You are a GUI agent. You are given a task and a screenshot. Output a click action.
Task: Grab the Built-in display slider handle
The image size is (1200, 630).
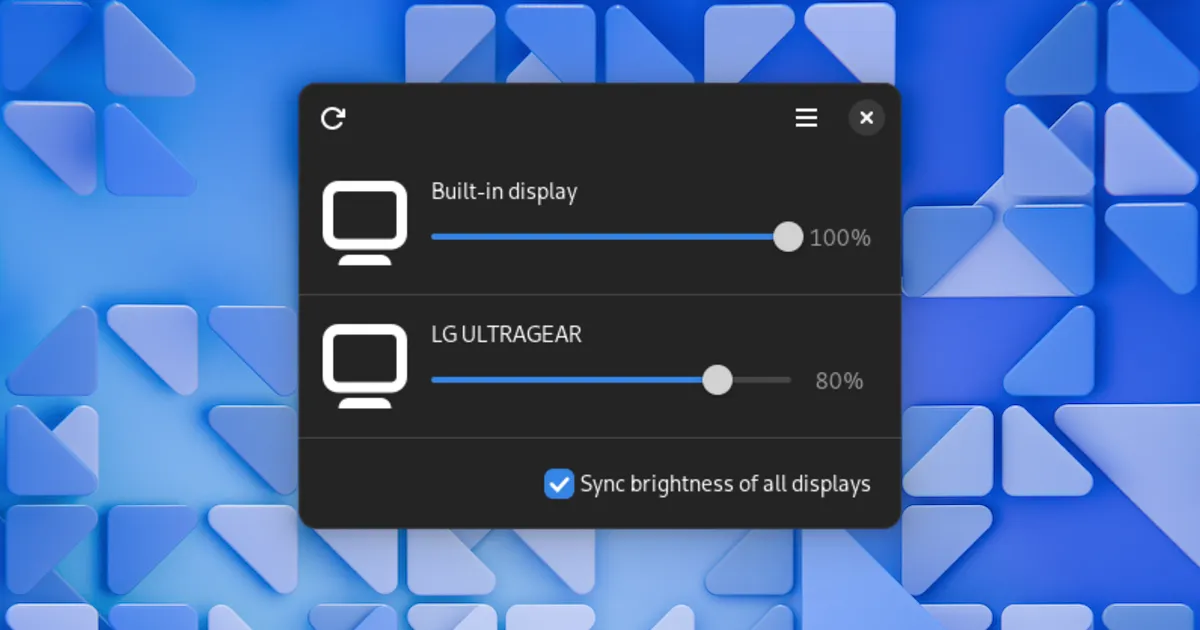point(788,237)
